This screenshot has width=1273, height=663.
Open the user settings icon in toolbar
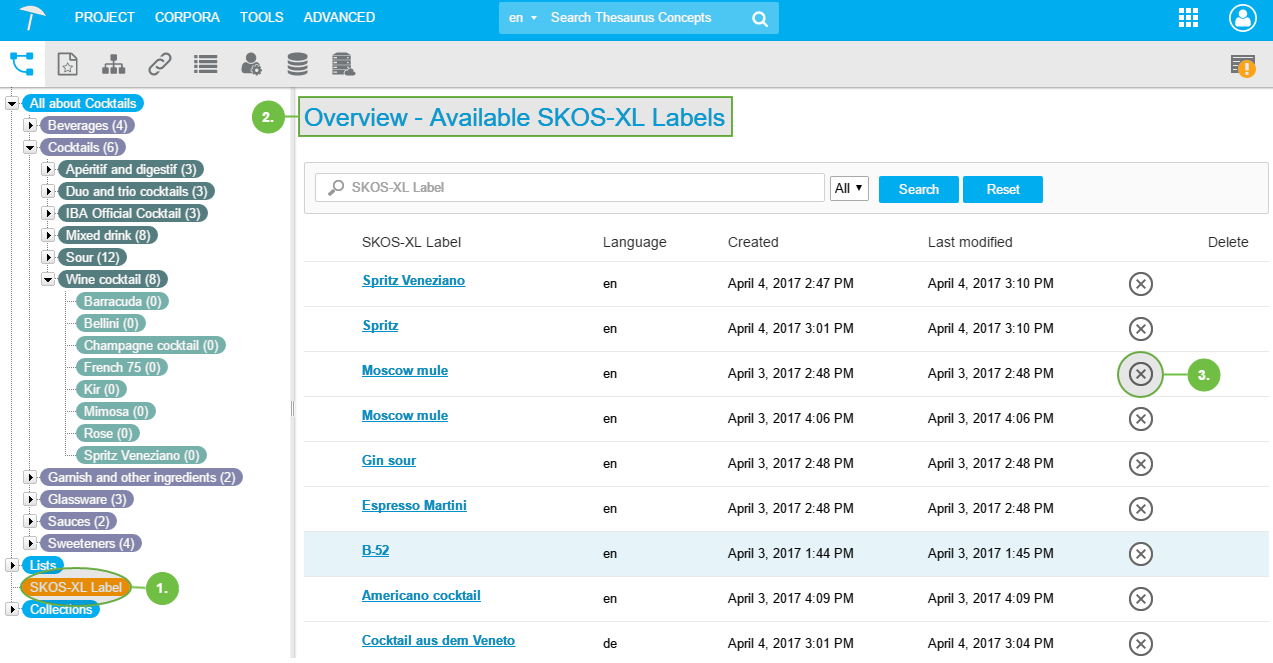coord(251,65)
